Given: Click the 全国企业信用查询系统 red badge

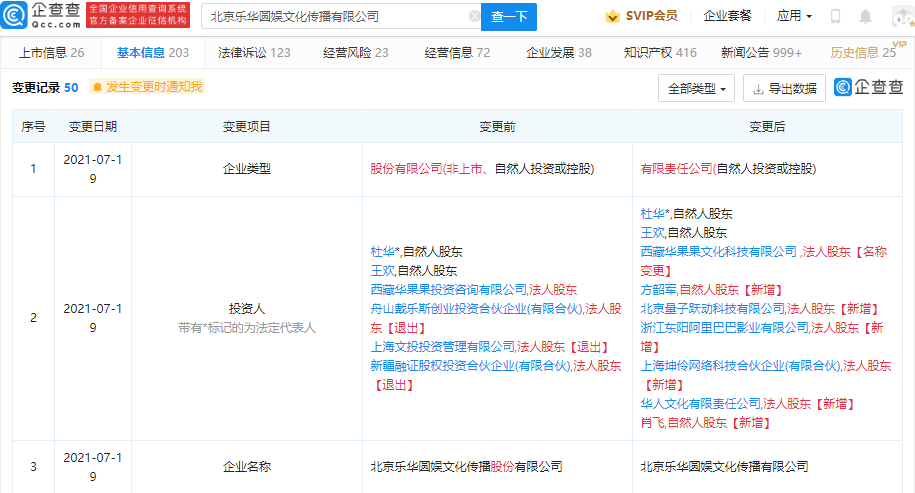Looking at the screenshot, I should click(x=138, y=15).
